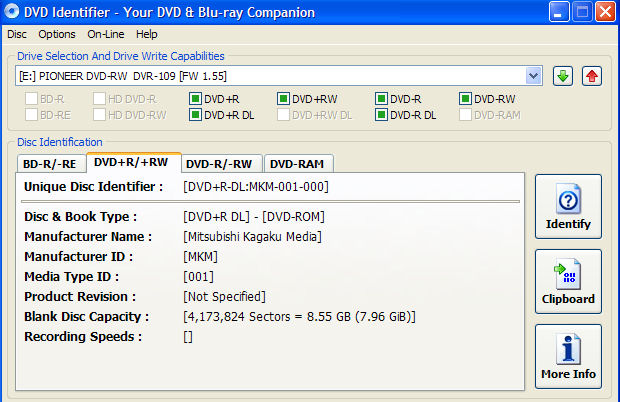Image resolution: width=620 pixels, height=402 pixels.
Task: Click the [DVD+R-DL:MKM-001-000] identifier value
Action: point(255,187)
